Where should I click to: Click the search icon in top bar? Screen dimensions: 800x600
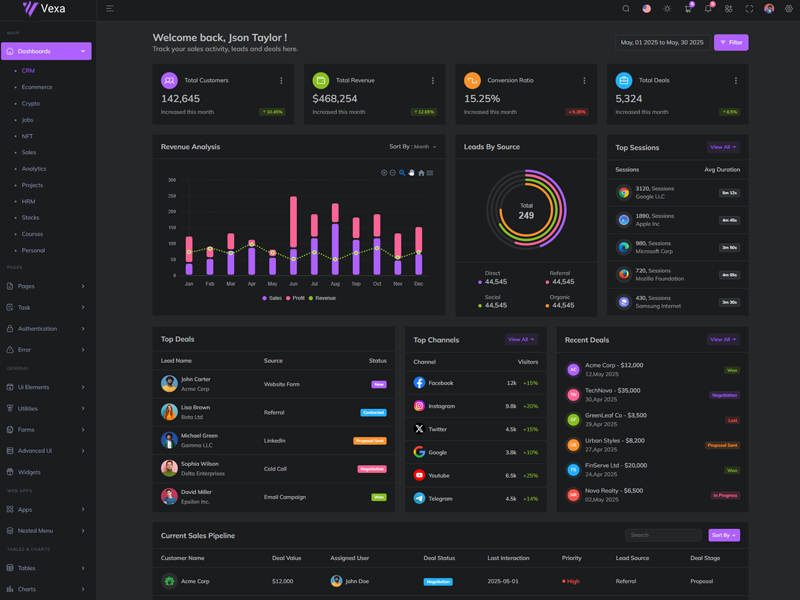coord(626,9)
